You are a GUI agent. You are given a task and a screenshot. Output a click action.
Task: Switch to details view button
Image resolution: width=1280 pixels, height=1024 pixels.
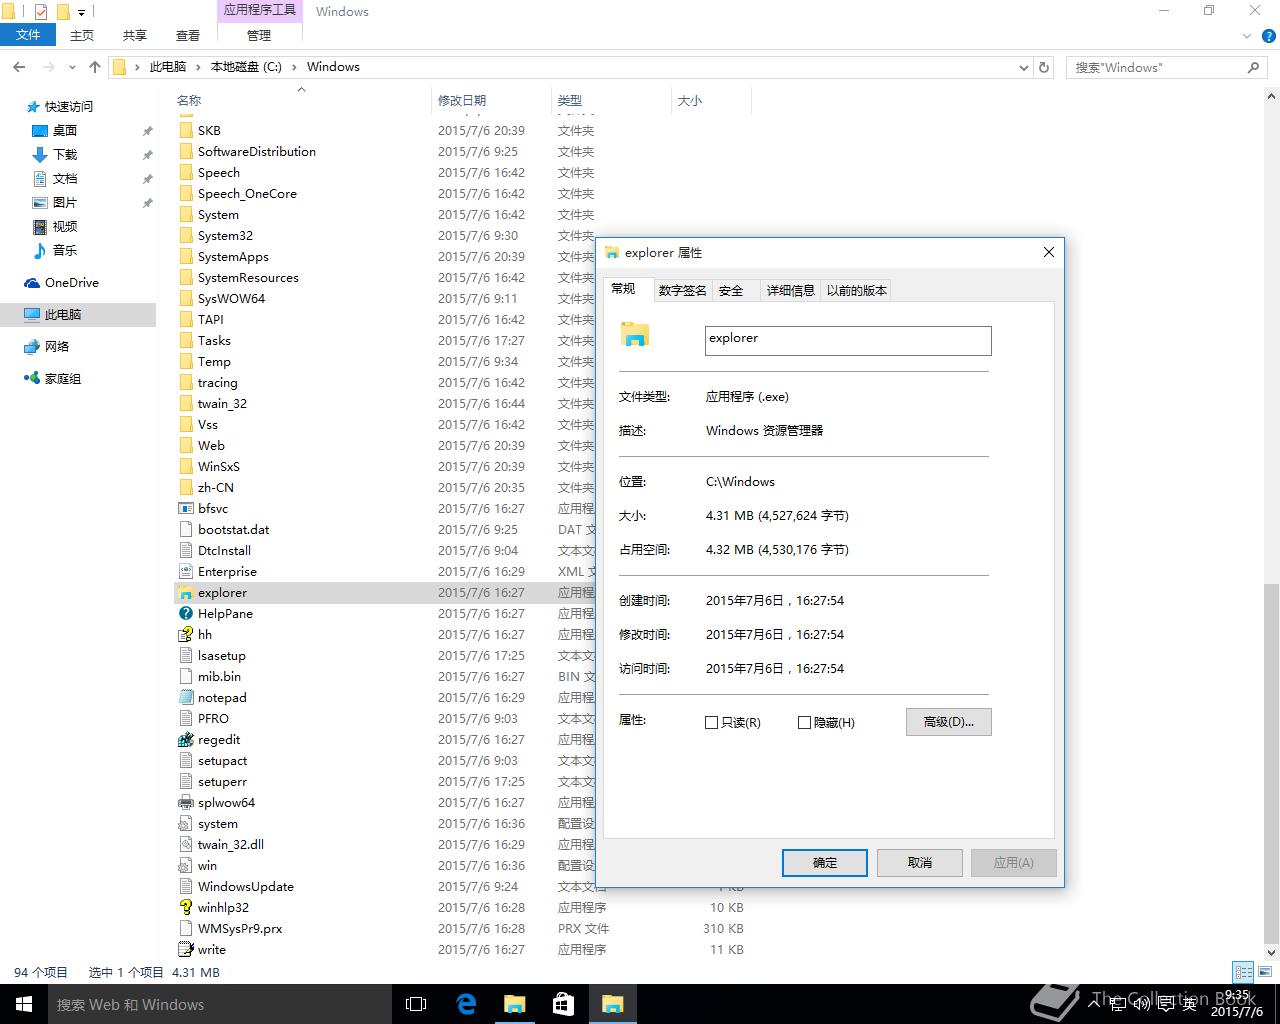1243,972
